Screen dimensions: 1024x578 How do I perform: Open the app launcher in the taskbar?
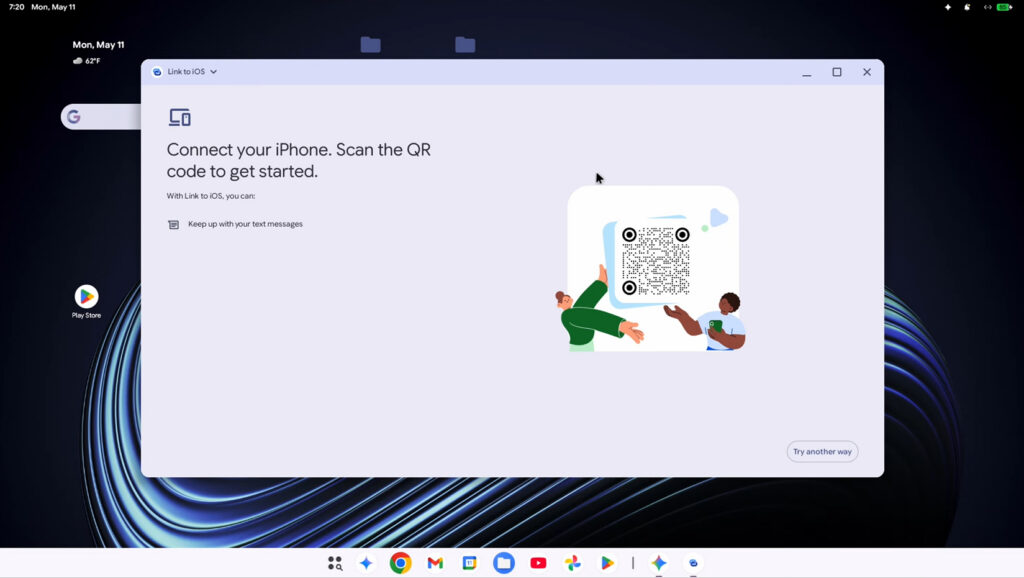coord(334,563)
